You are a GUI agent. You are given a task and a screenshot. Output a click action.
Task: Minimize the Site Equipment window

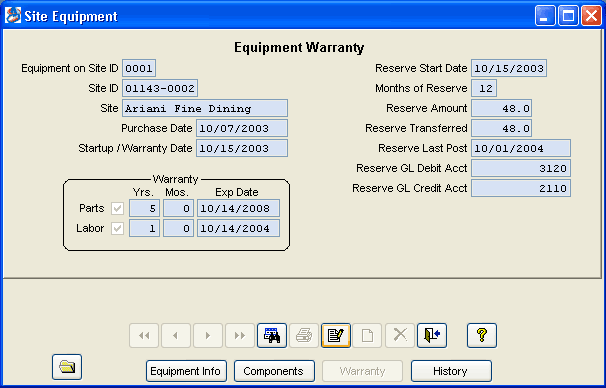[545, 16]
